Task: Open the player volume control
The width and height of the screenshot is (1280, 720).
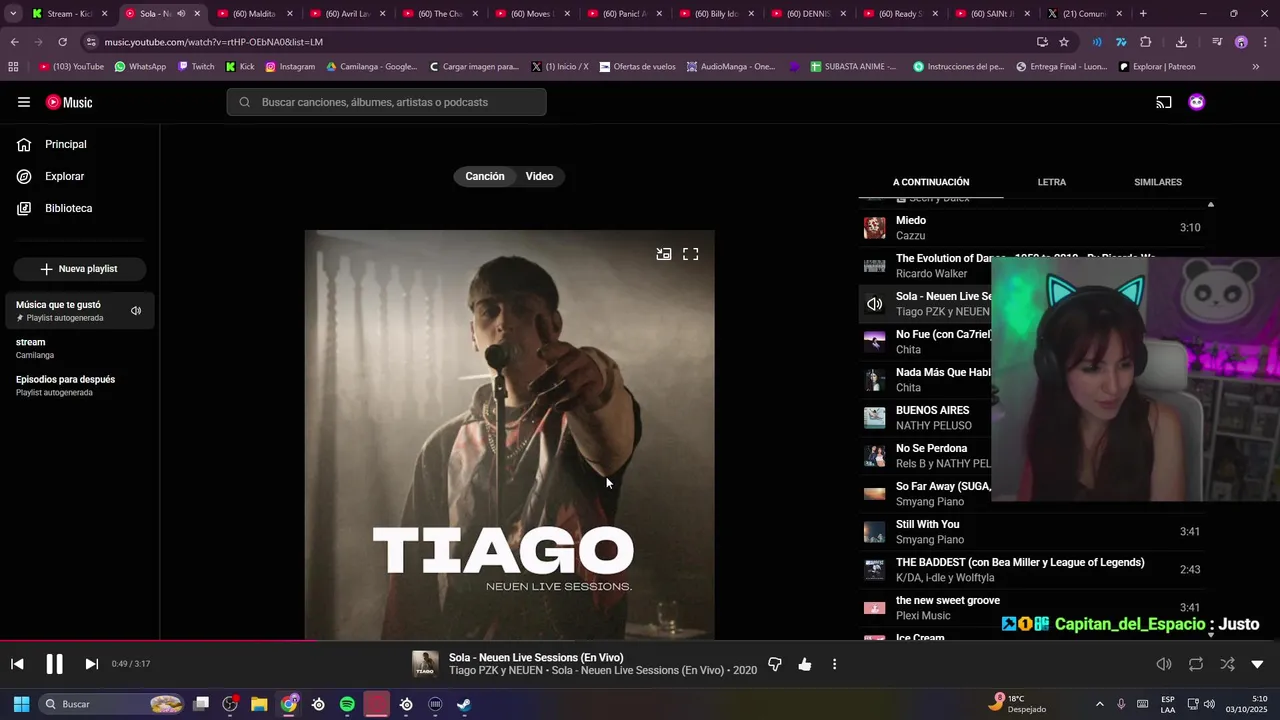Action: coord(1164,664)
